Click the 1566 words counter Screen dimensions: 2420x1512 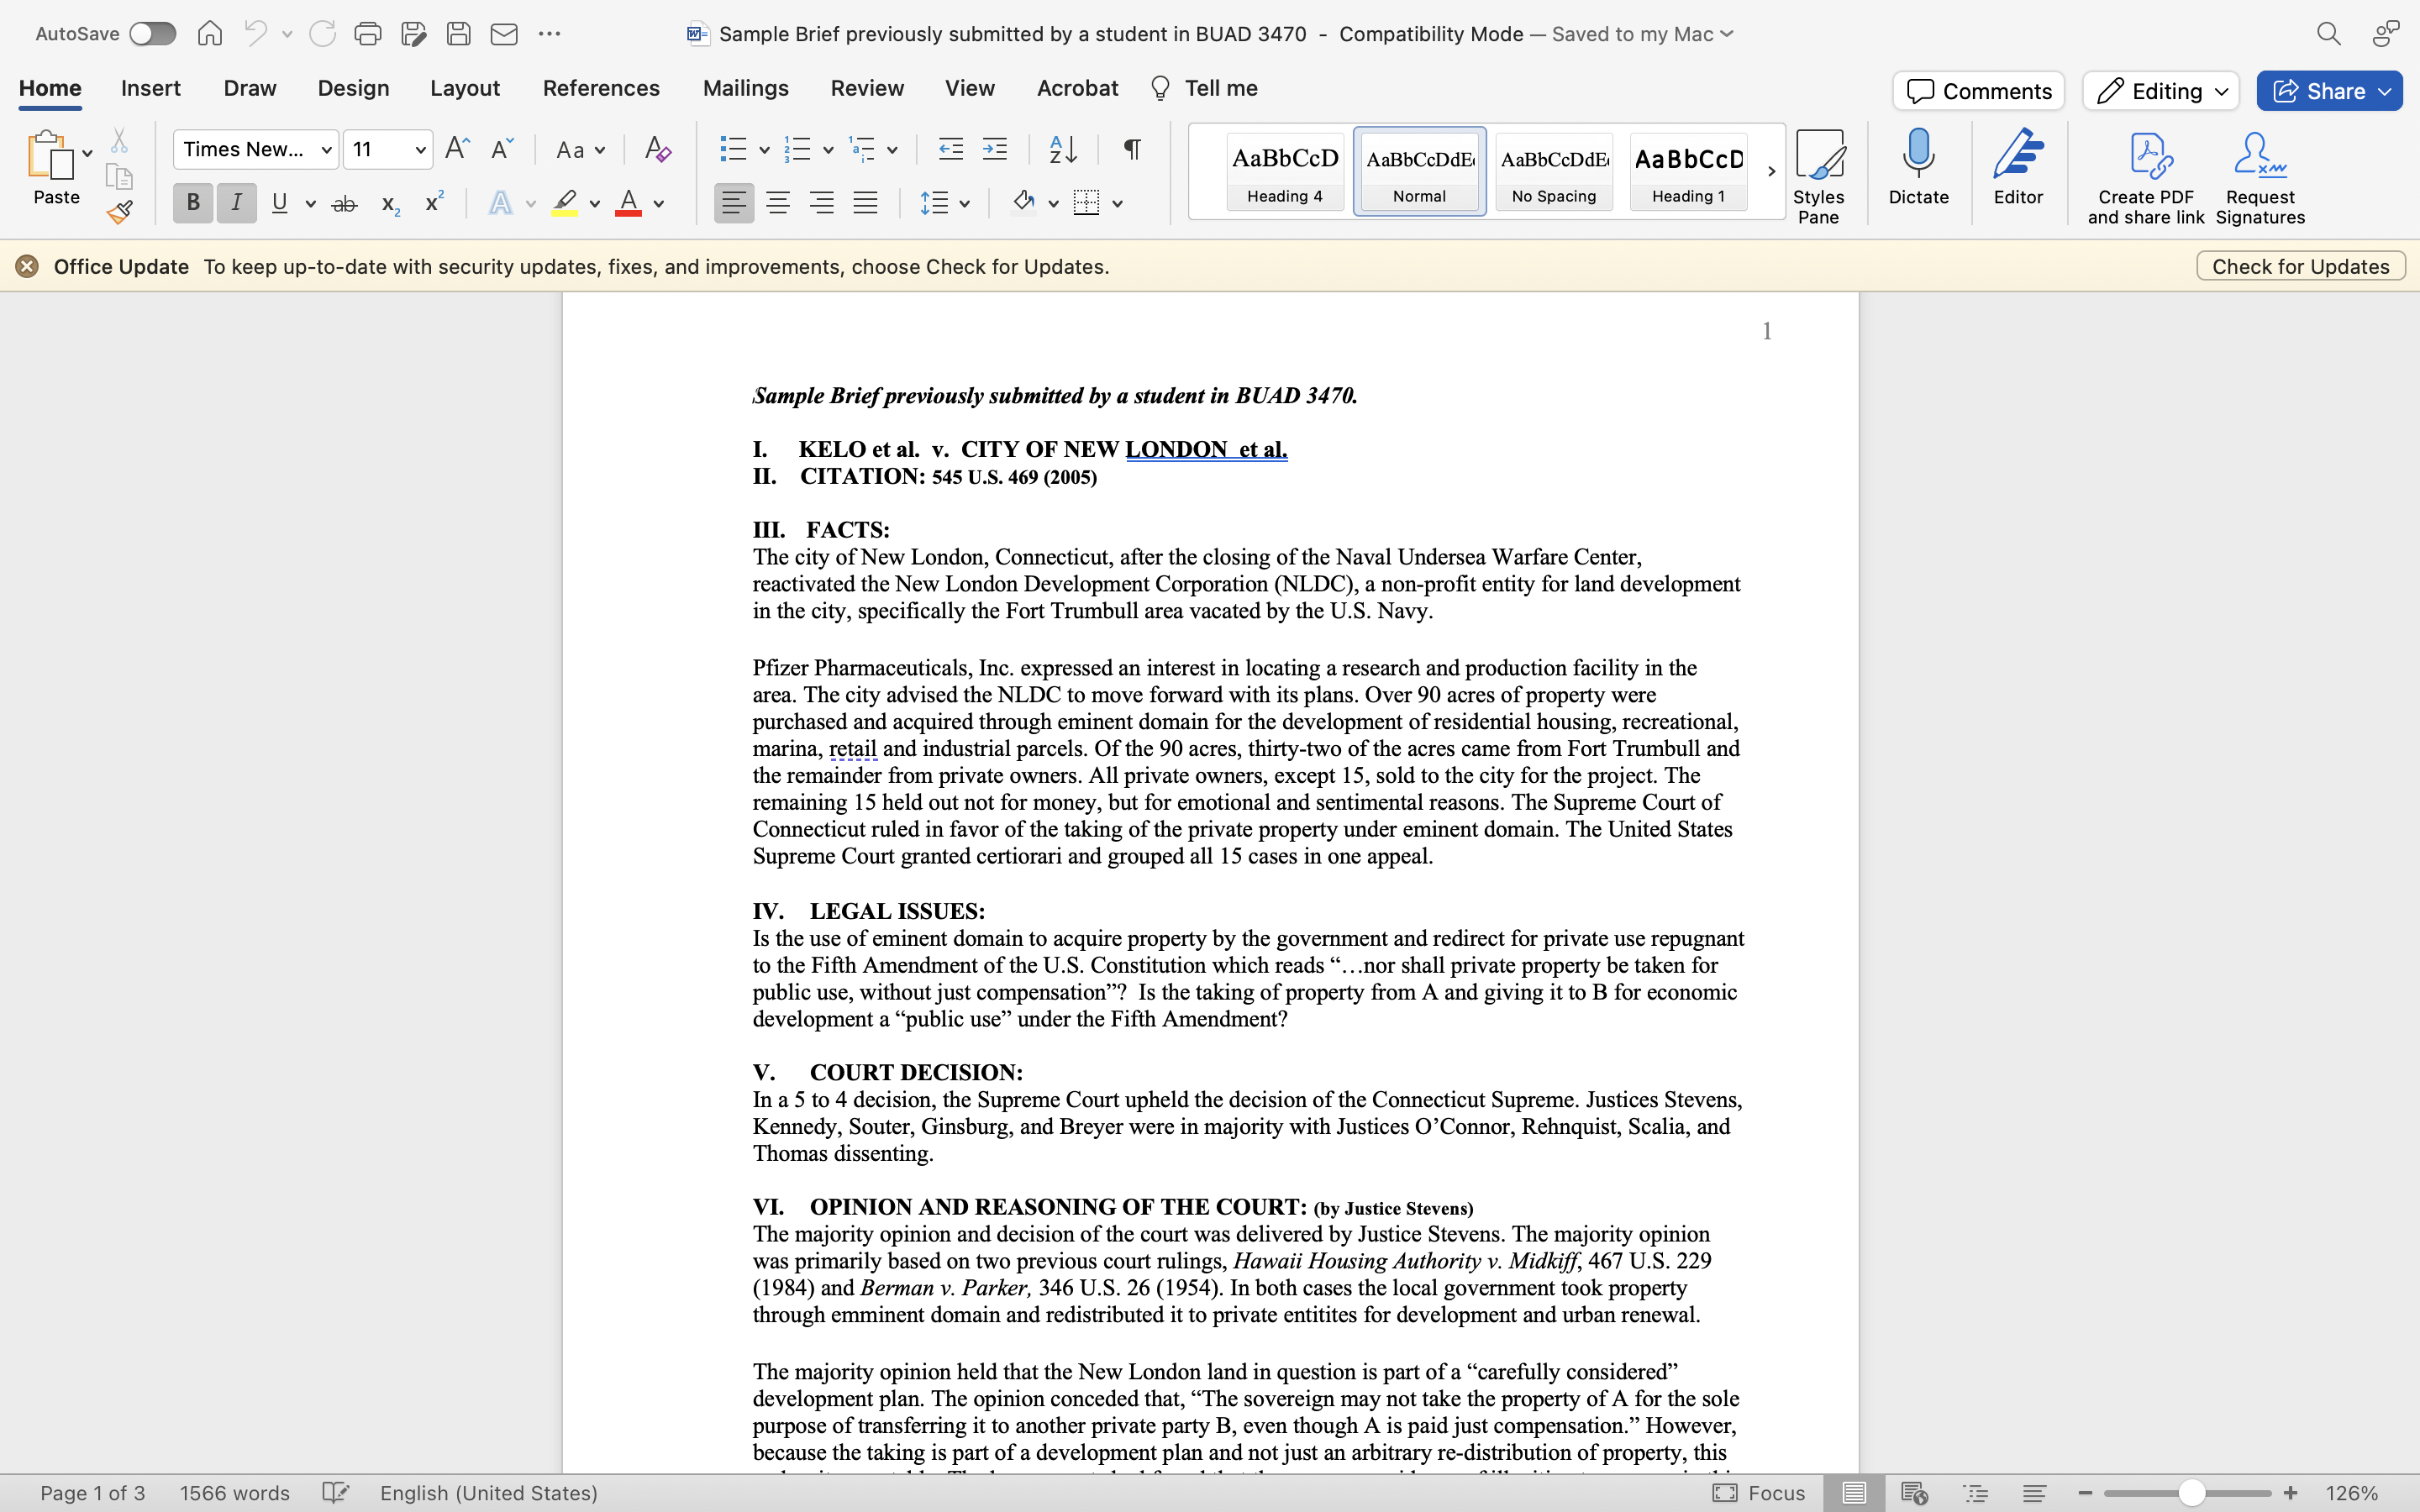pyautogui.click(x=234, y=1492)
